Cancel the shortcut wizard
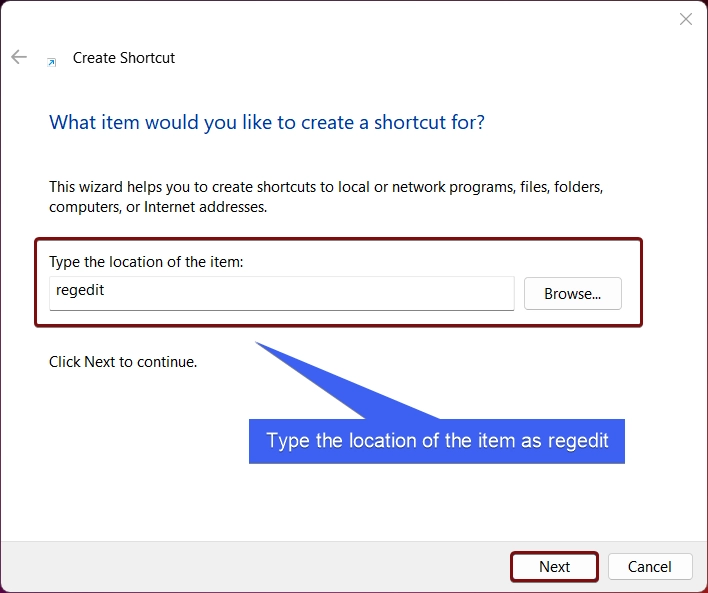708x593 pixels. pyautogui.click(x=650, y=566)
